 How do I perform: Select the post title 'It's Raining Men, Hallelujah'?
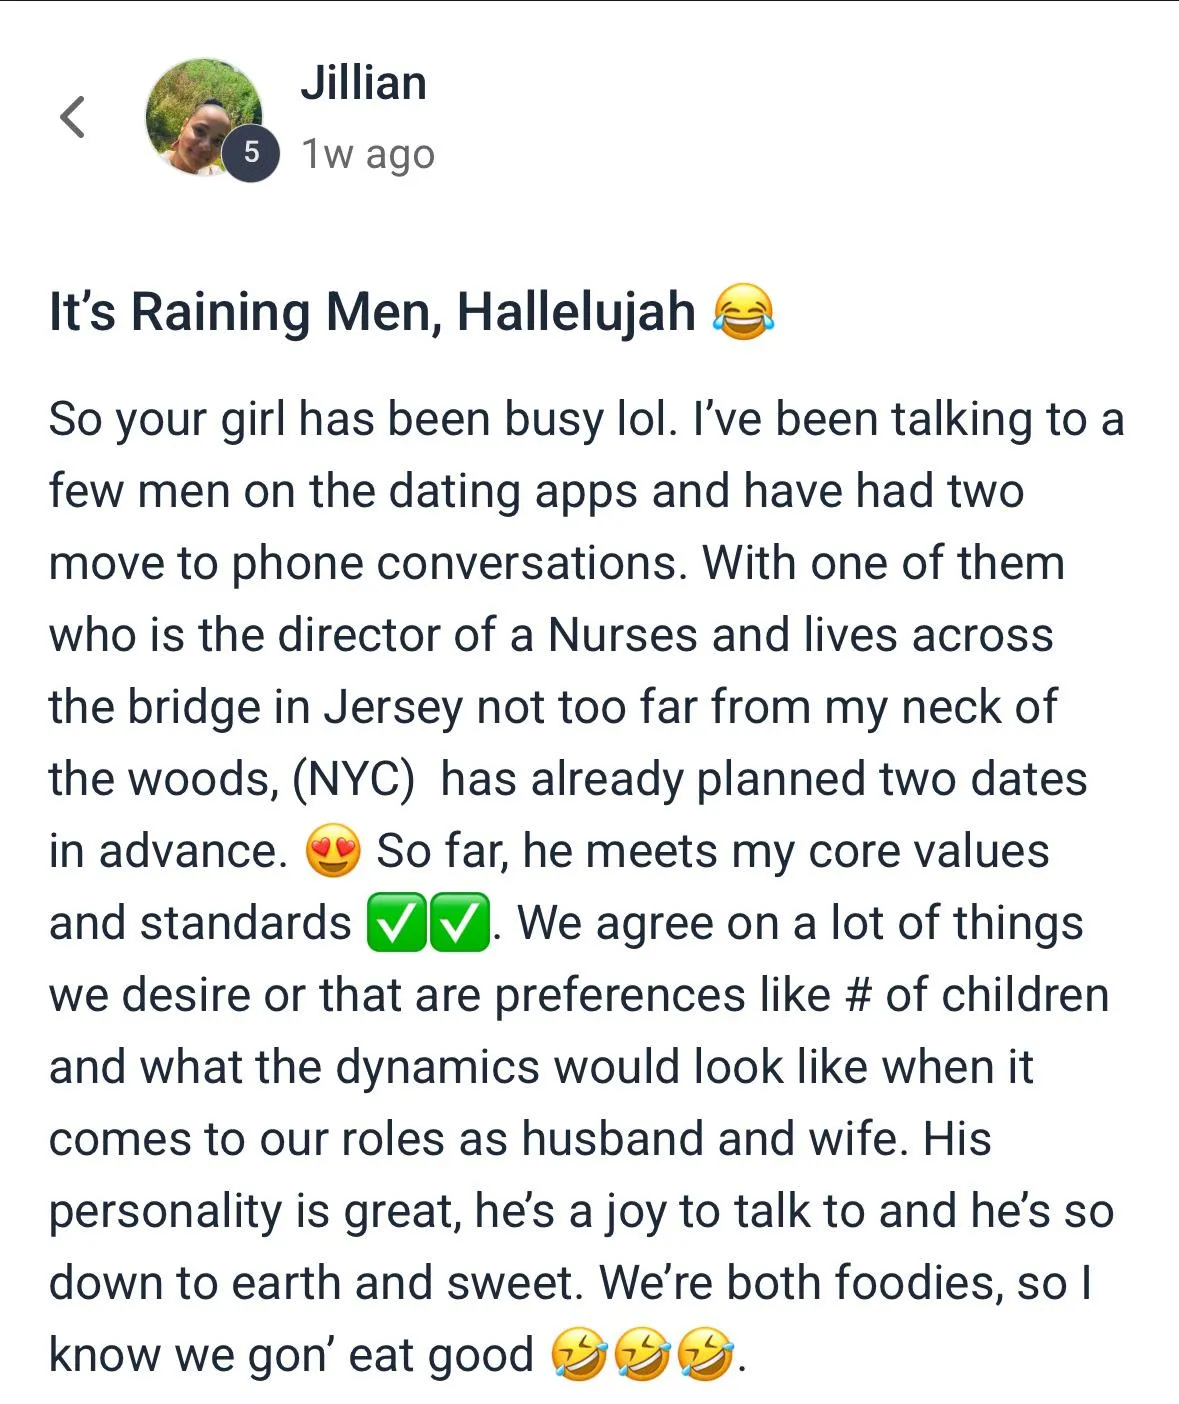point(372,311)
